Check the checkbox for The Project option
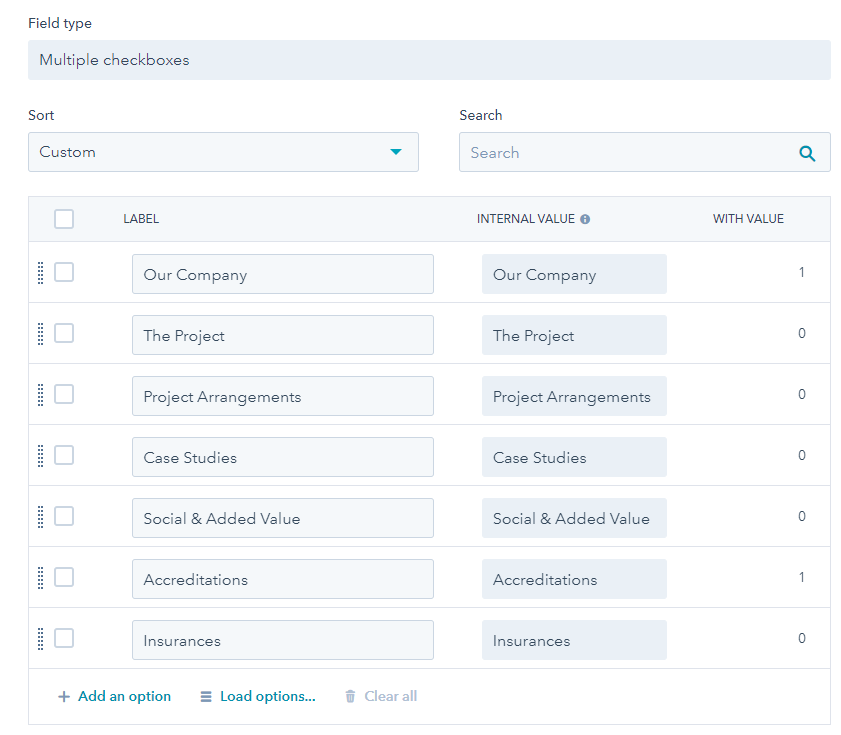Screen dimensions: 841x735 64,334
